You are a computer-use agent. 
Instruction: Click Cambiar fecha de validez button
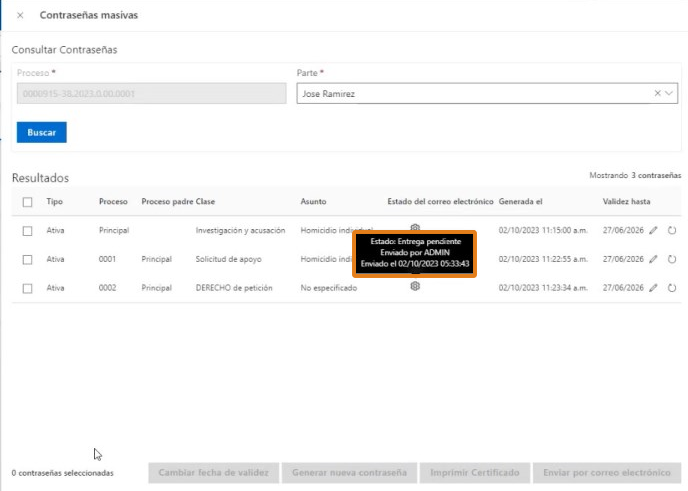pyautogui.click(x=213, y=473)
